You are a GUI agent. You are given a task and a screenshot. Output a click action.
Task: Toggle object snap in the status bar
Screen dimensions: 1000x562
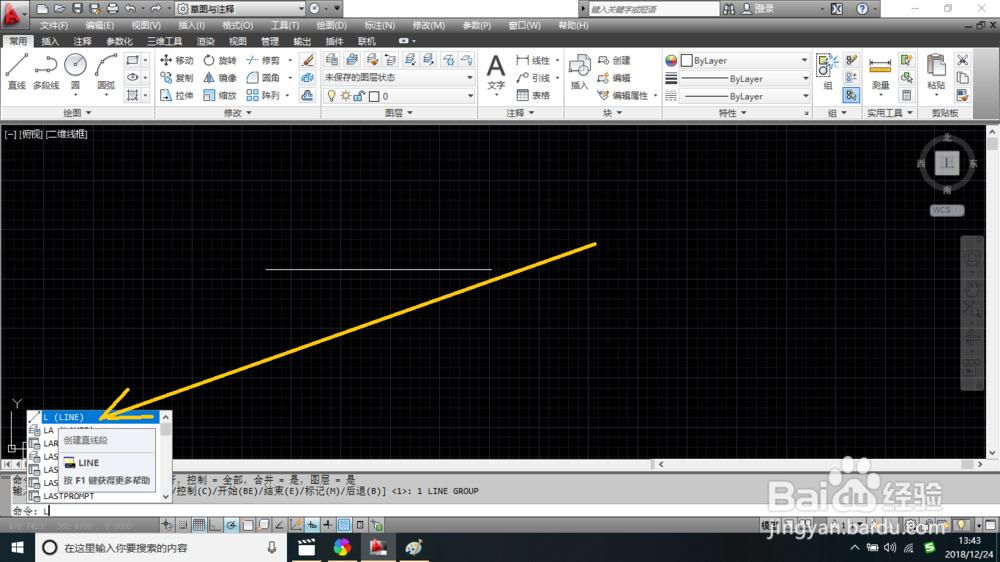point(247,525)
